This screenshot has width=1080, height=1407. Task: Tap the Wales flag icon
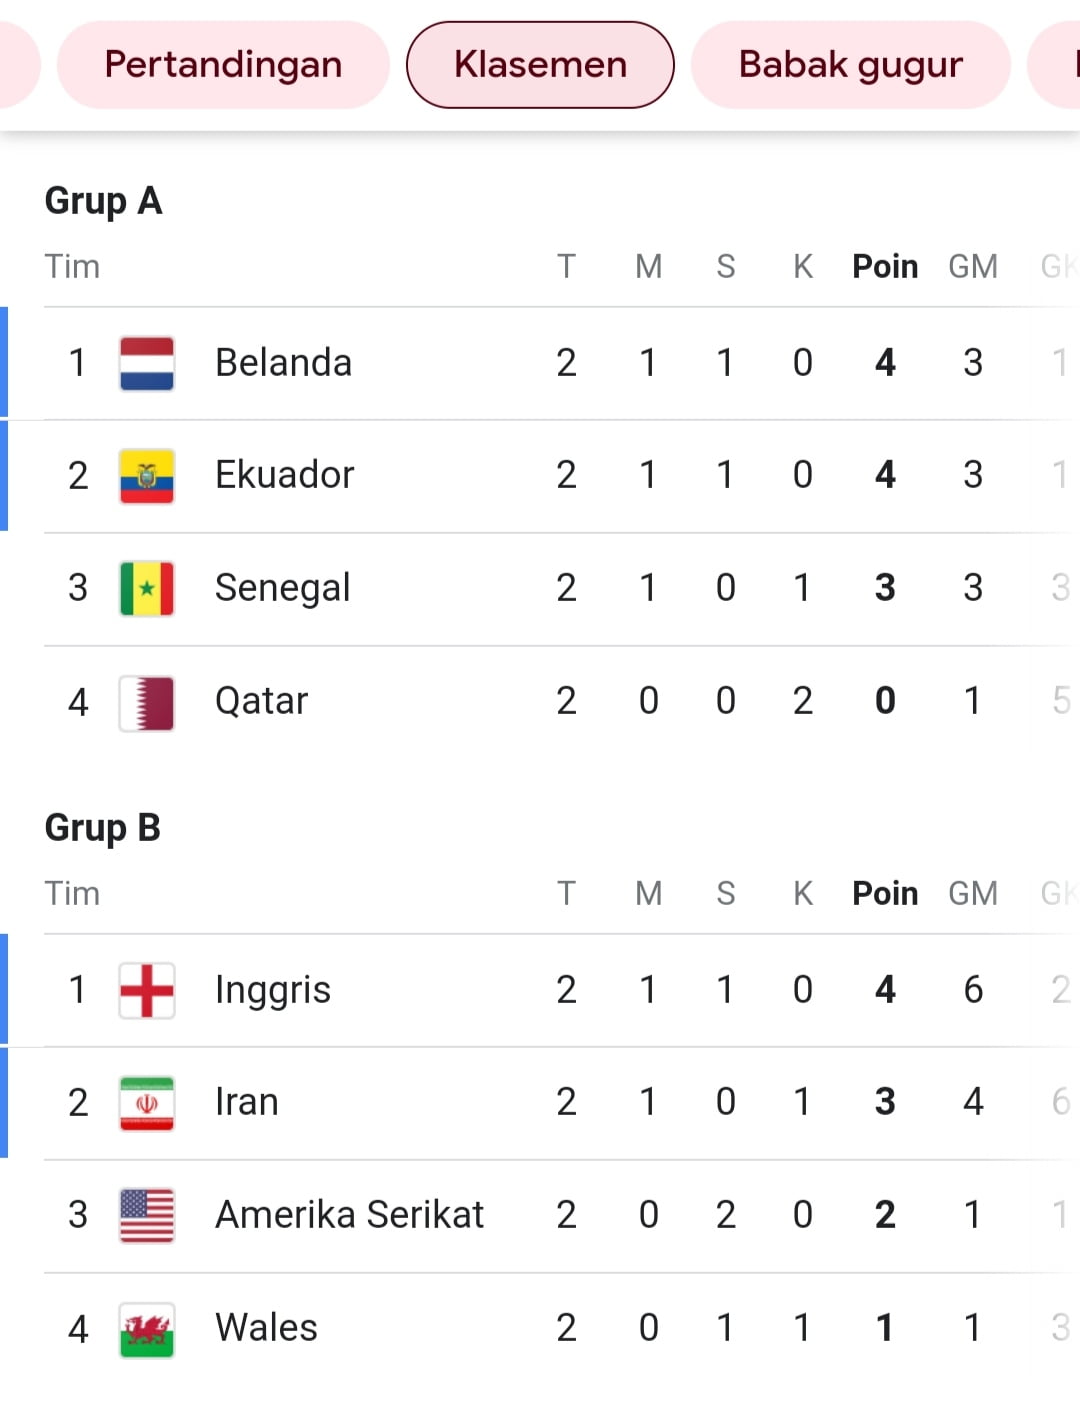(x=147, y=1329)
